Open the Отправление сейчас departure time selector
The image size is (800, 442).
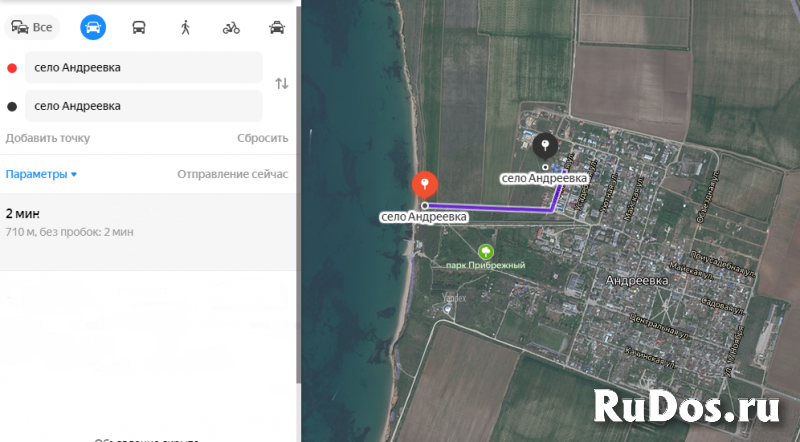[232, 174]
